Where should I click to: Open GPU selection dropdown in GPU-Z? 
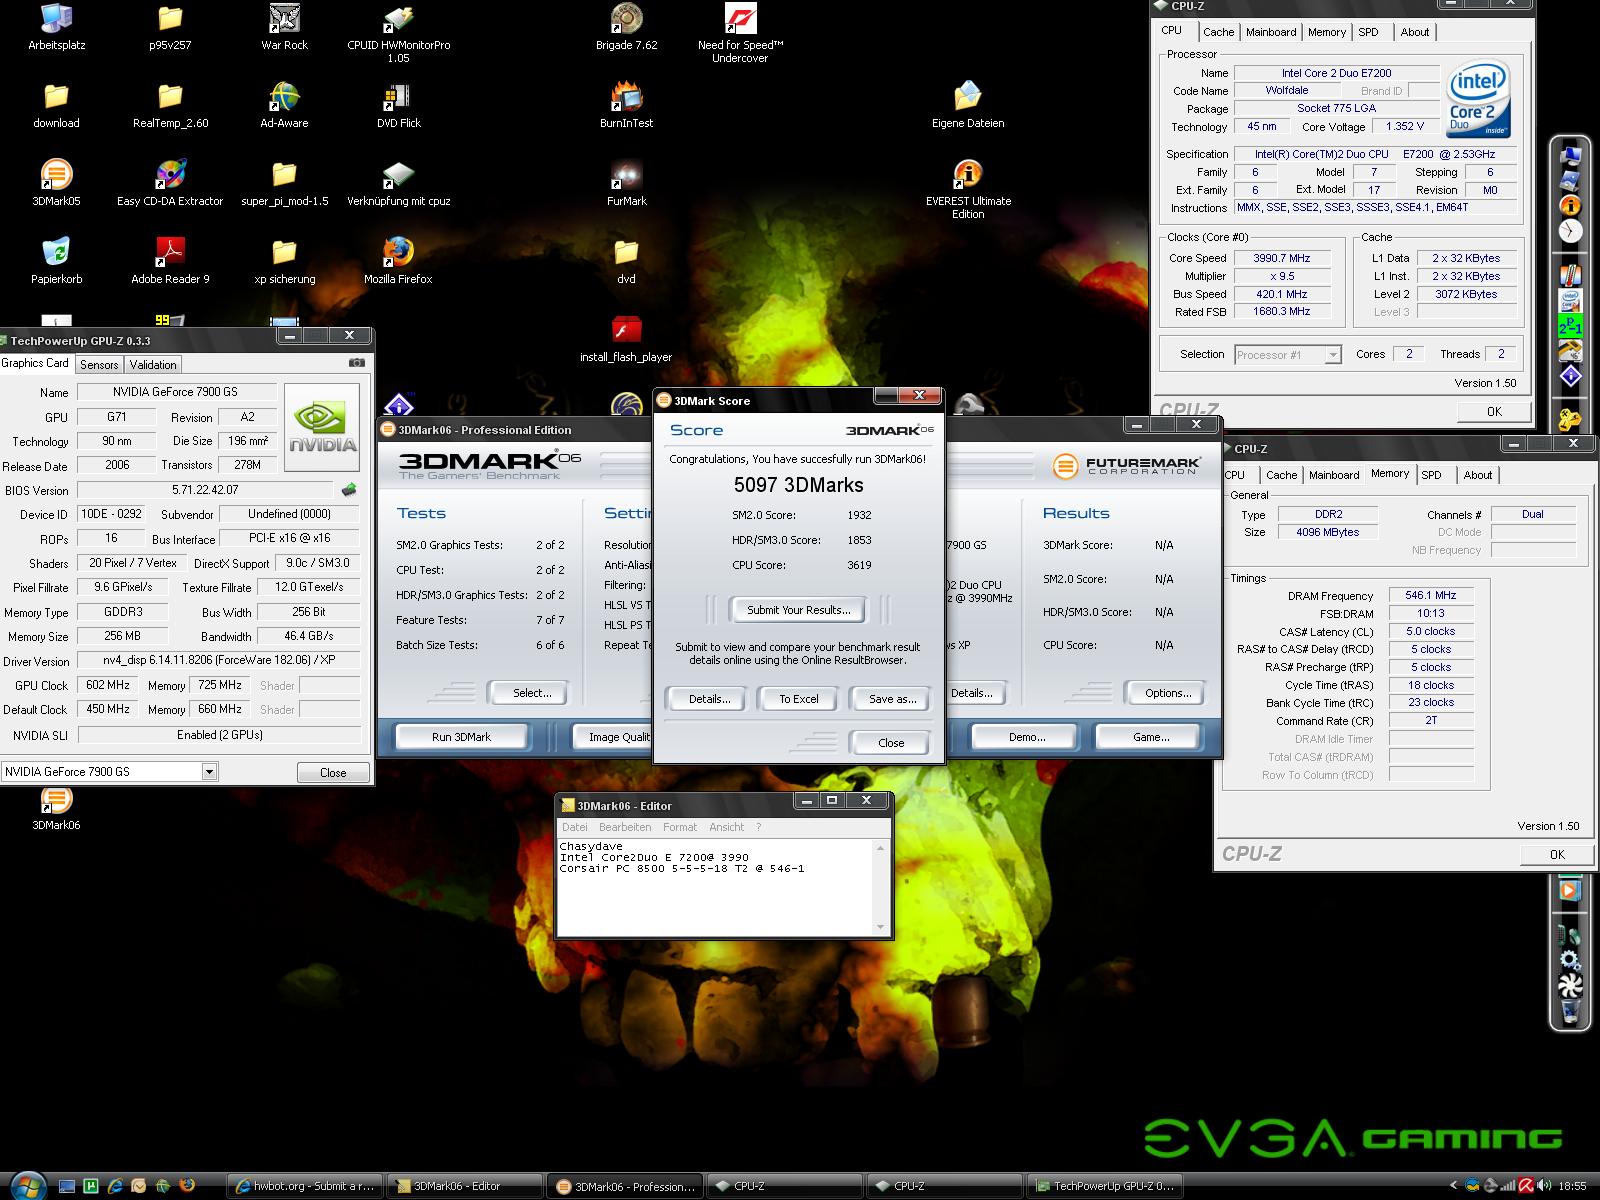click(209, 771)
